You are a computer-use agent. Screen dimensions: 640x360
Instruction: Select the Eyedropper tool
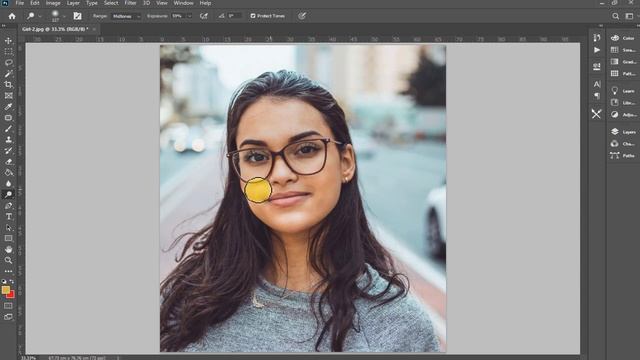click(8, 107)
